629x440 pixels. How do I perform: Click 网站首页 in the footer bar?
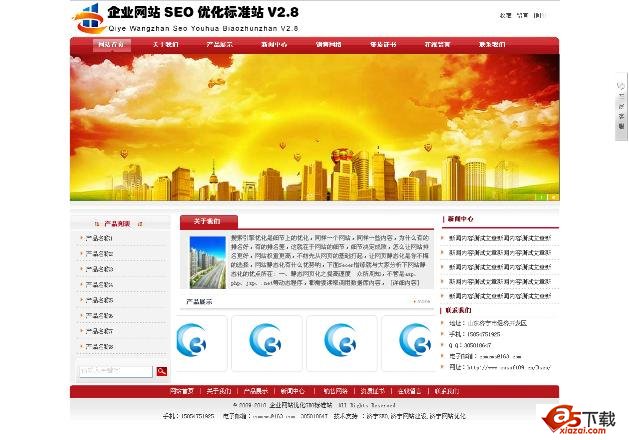pyautogui.click(x=182, y=391)
